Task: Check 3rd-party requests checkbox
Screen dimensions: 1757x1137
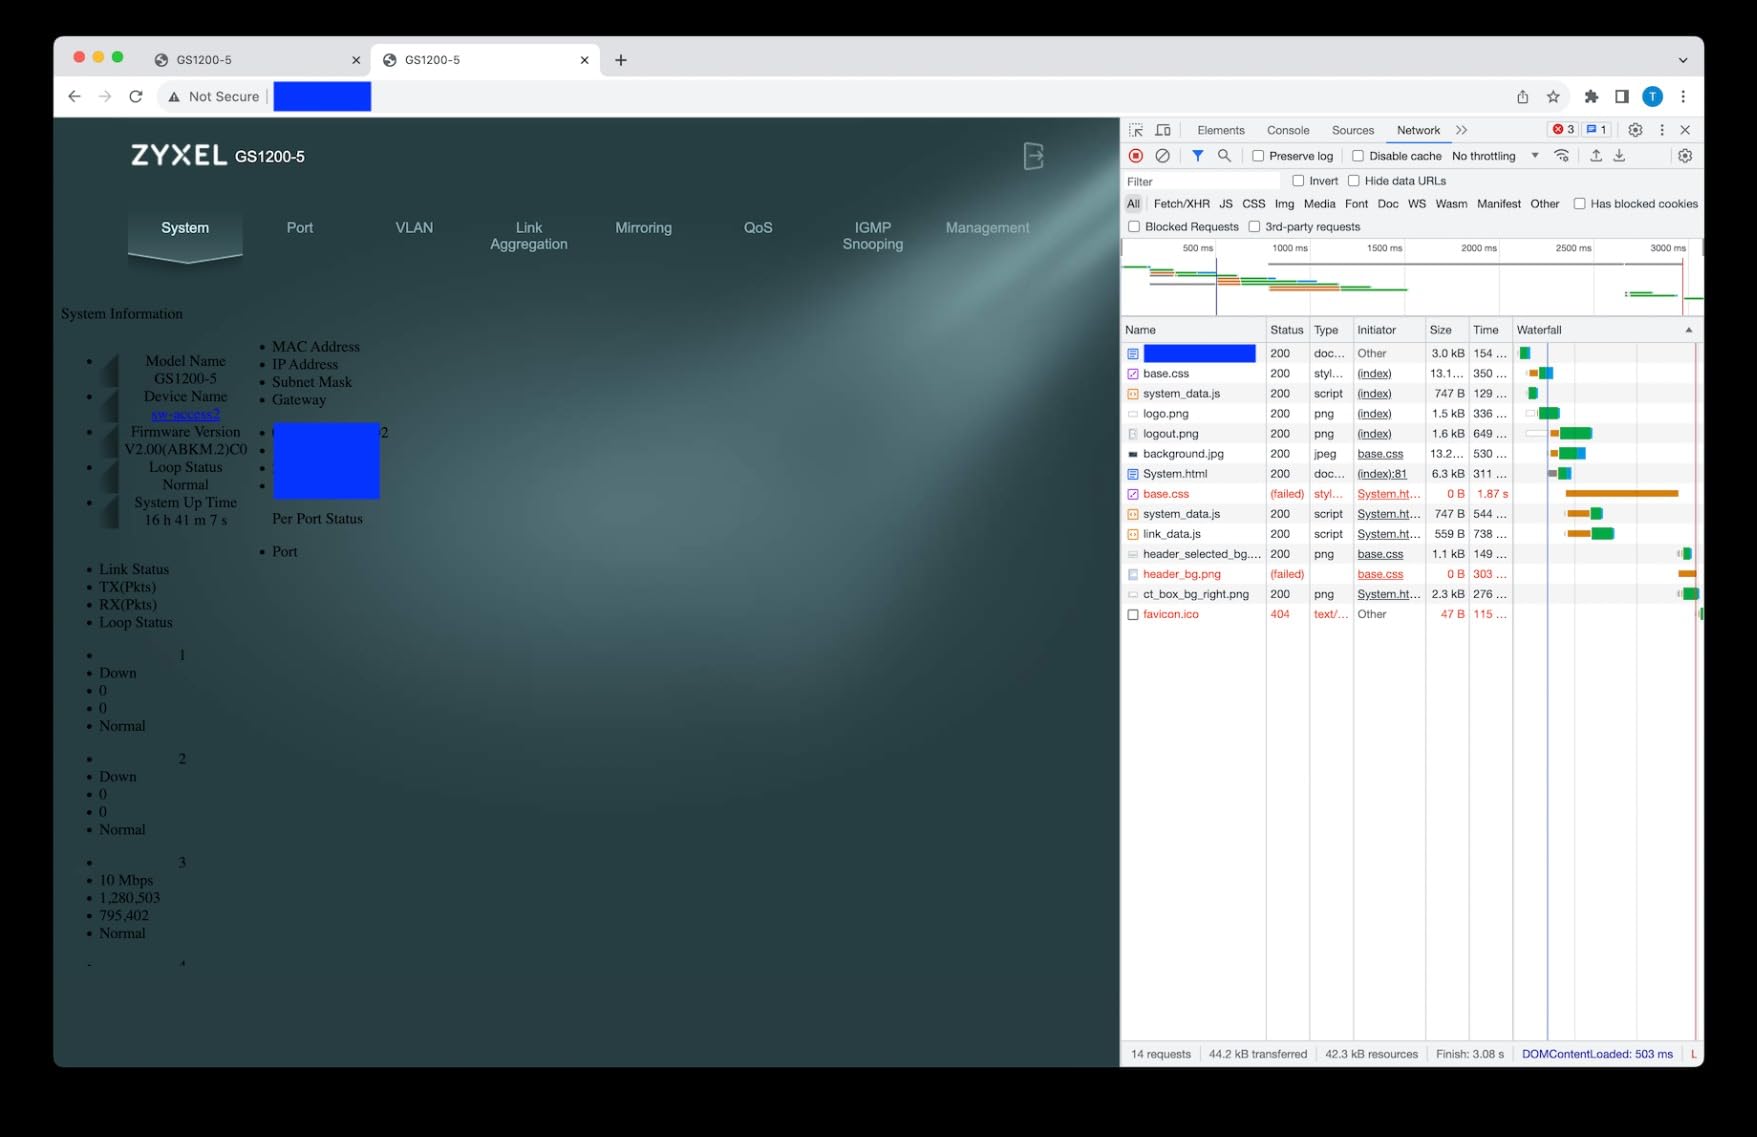Action: pos(1254,227)
